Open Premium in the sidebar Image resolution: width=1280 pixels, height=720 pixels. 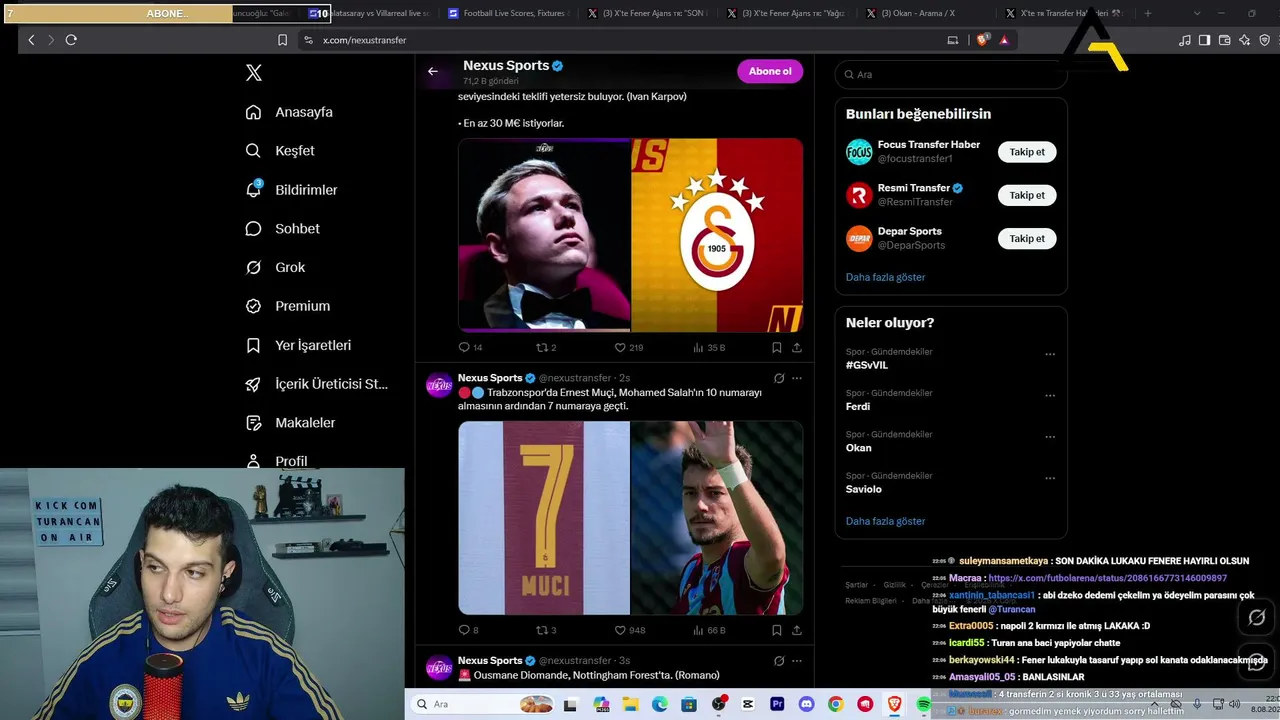[x=287, y=306]
